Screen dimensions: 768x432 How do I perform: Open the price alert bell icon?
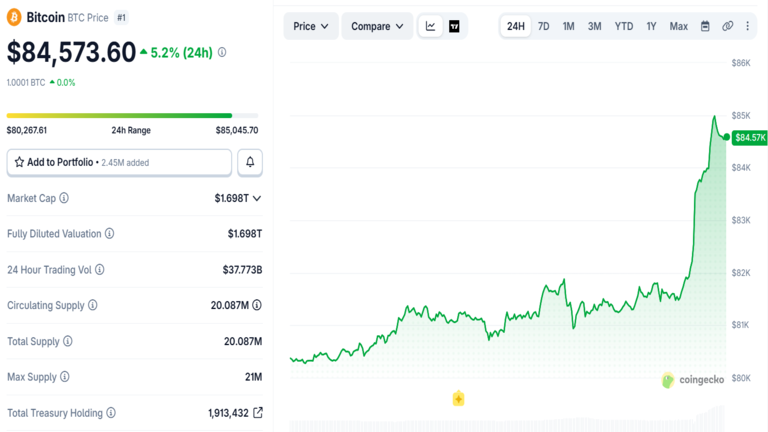[250, 162]
